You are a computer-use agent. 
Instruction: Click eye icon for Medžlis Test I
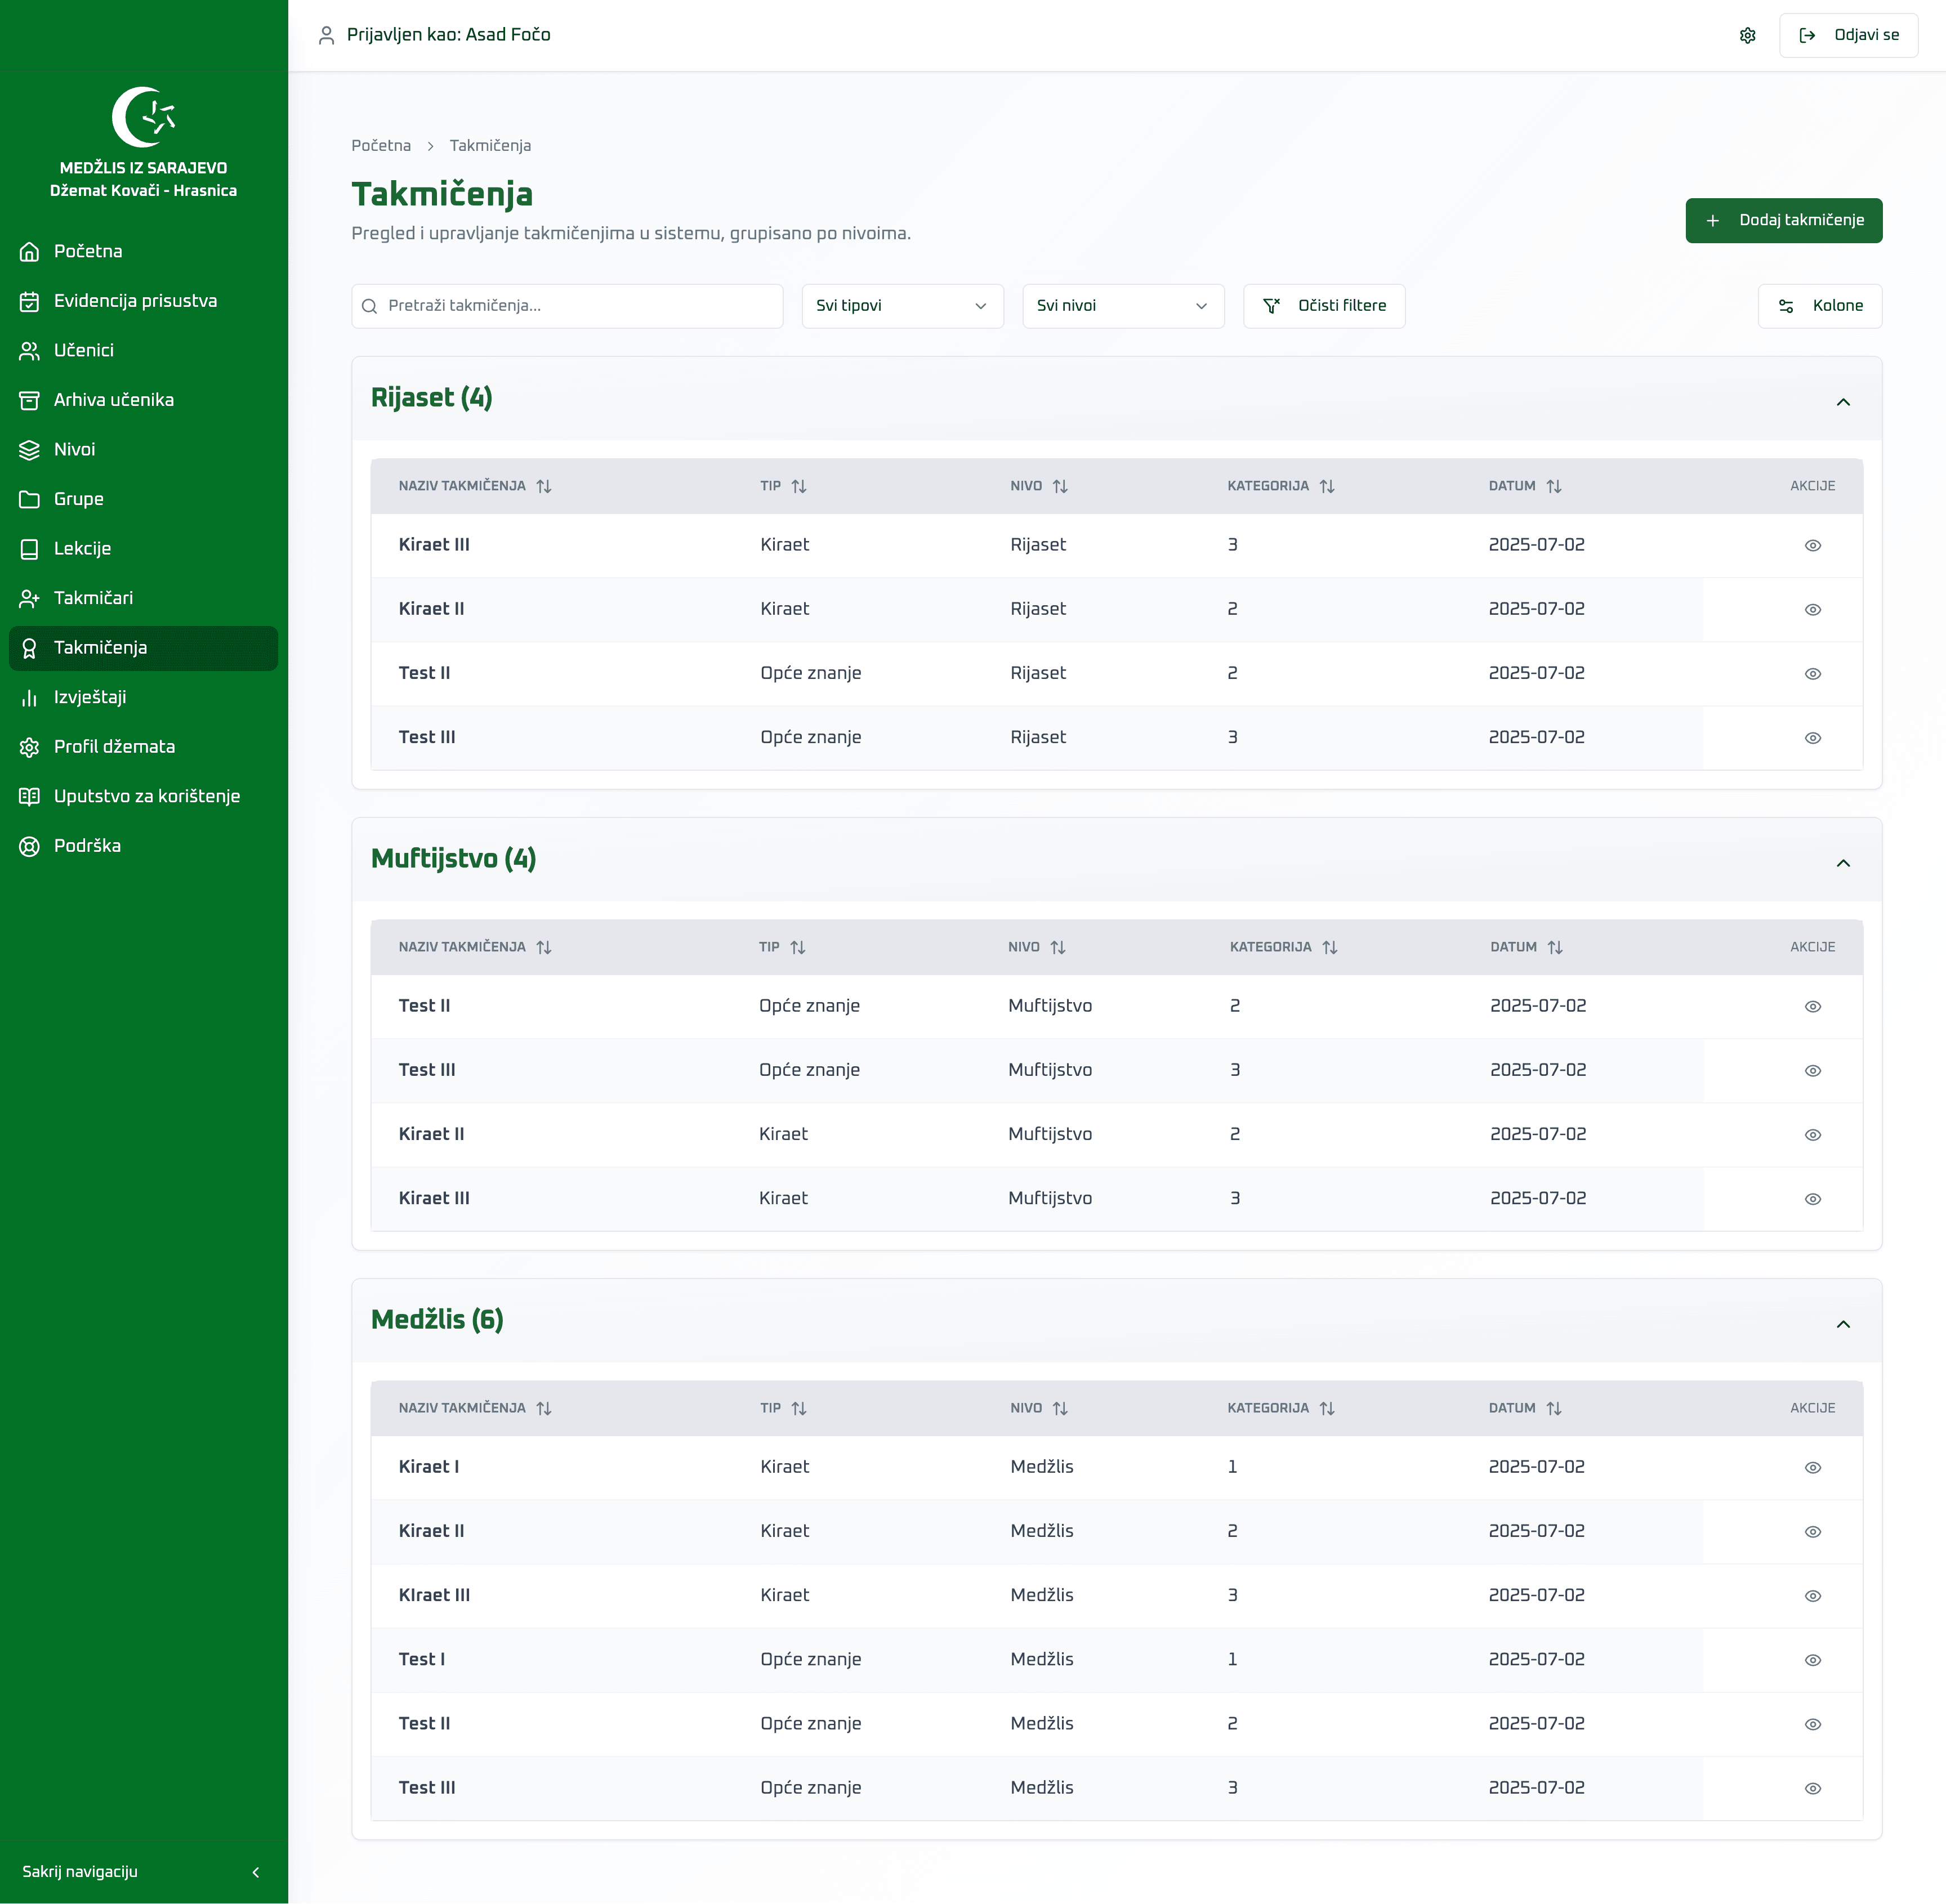pos(1812,1660)
